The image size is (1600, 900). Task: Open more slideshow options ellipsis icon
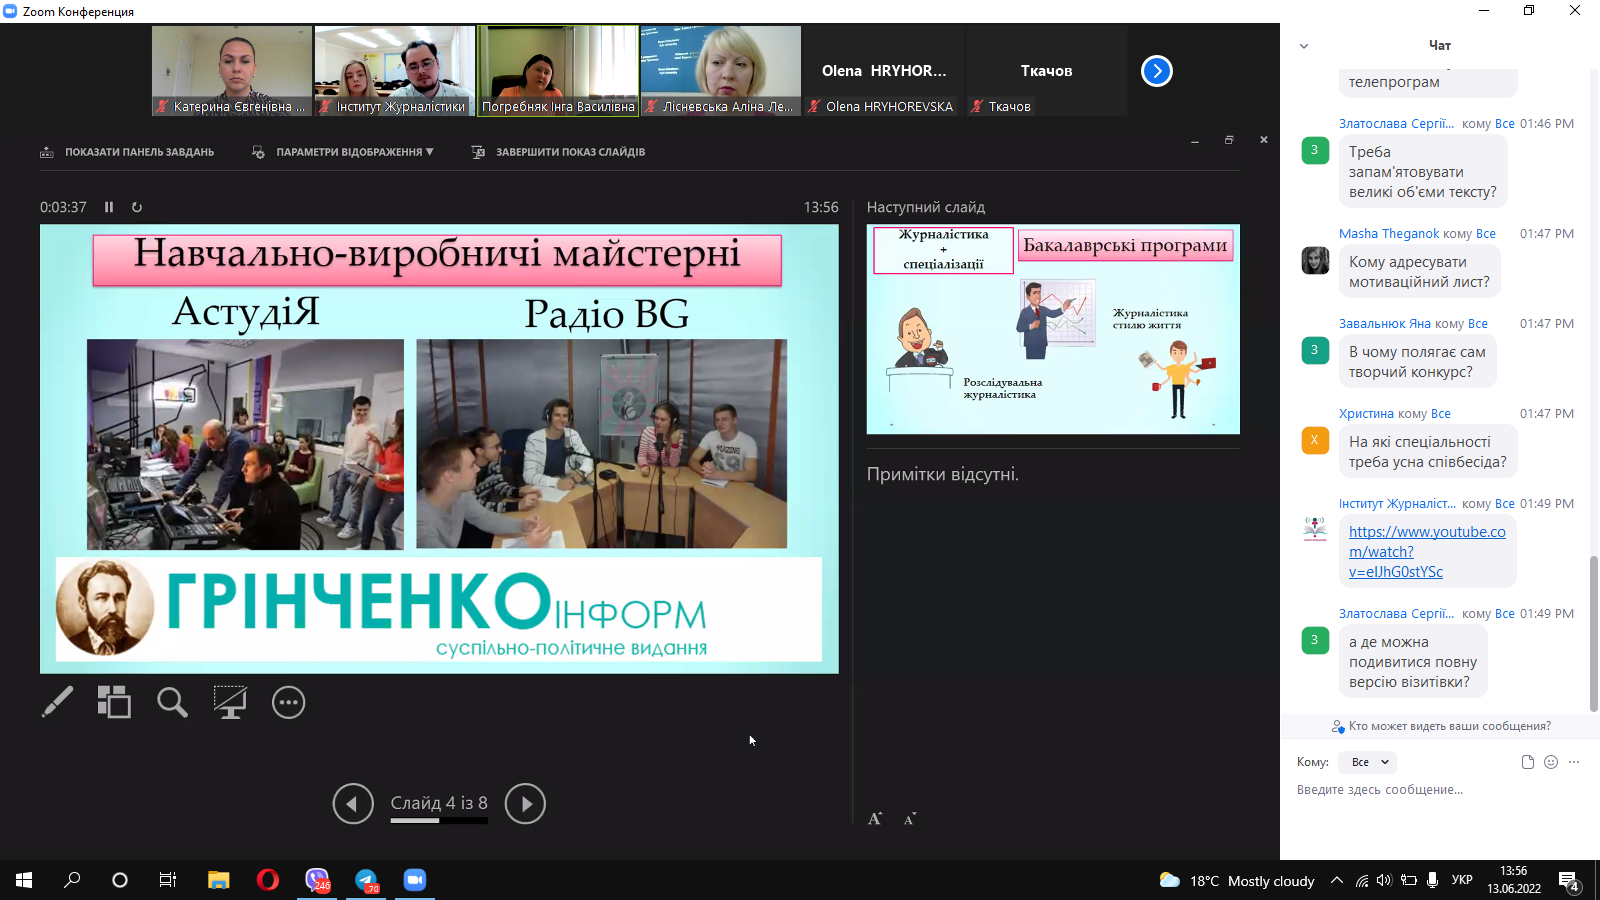click(x=288, y=702)
